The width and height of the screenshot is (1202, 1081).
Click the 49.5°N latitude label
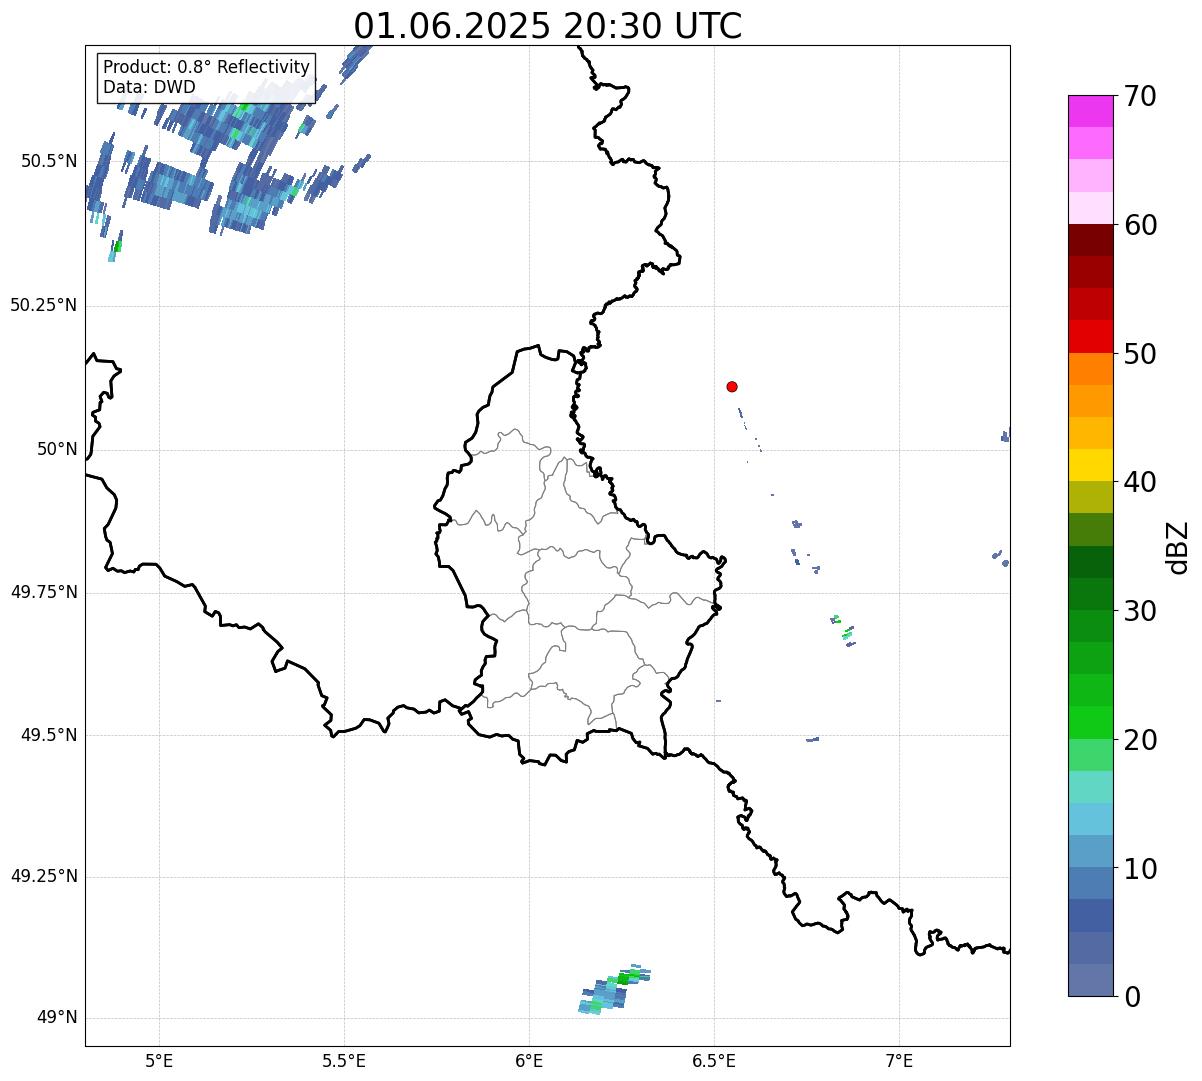click(49, 735)
